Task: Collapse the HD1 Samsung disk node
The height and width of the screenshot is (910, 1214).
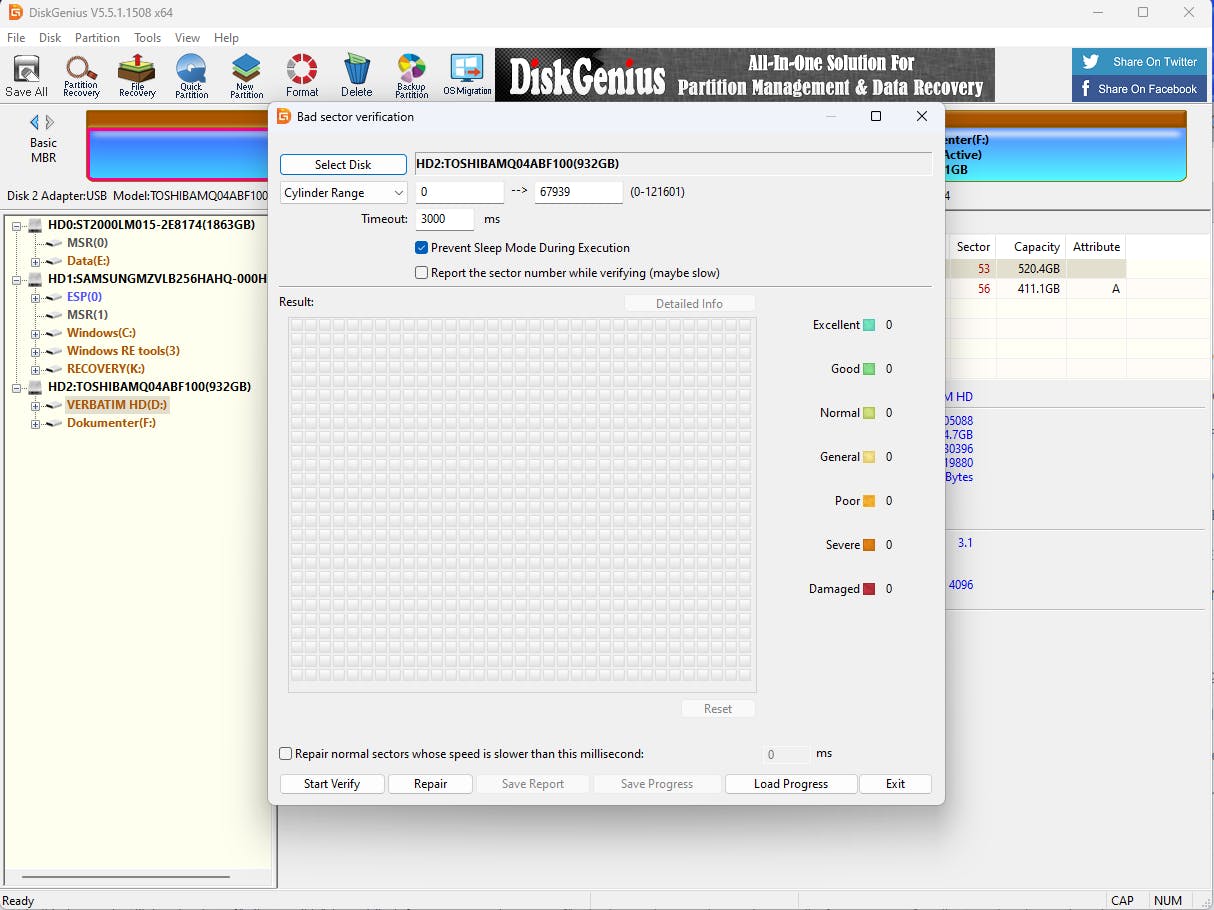Action: 18,279
